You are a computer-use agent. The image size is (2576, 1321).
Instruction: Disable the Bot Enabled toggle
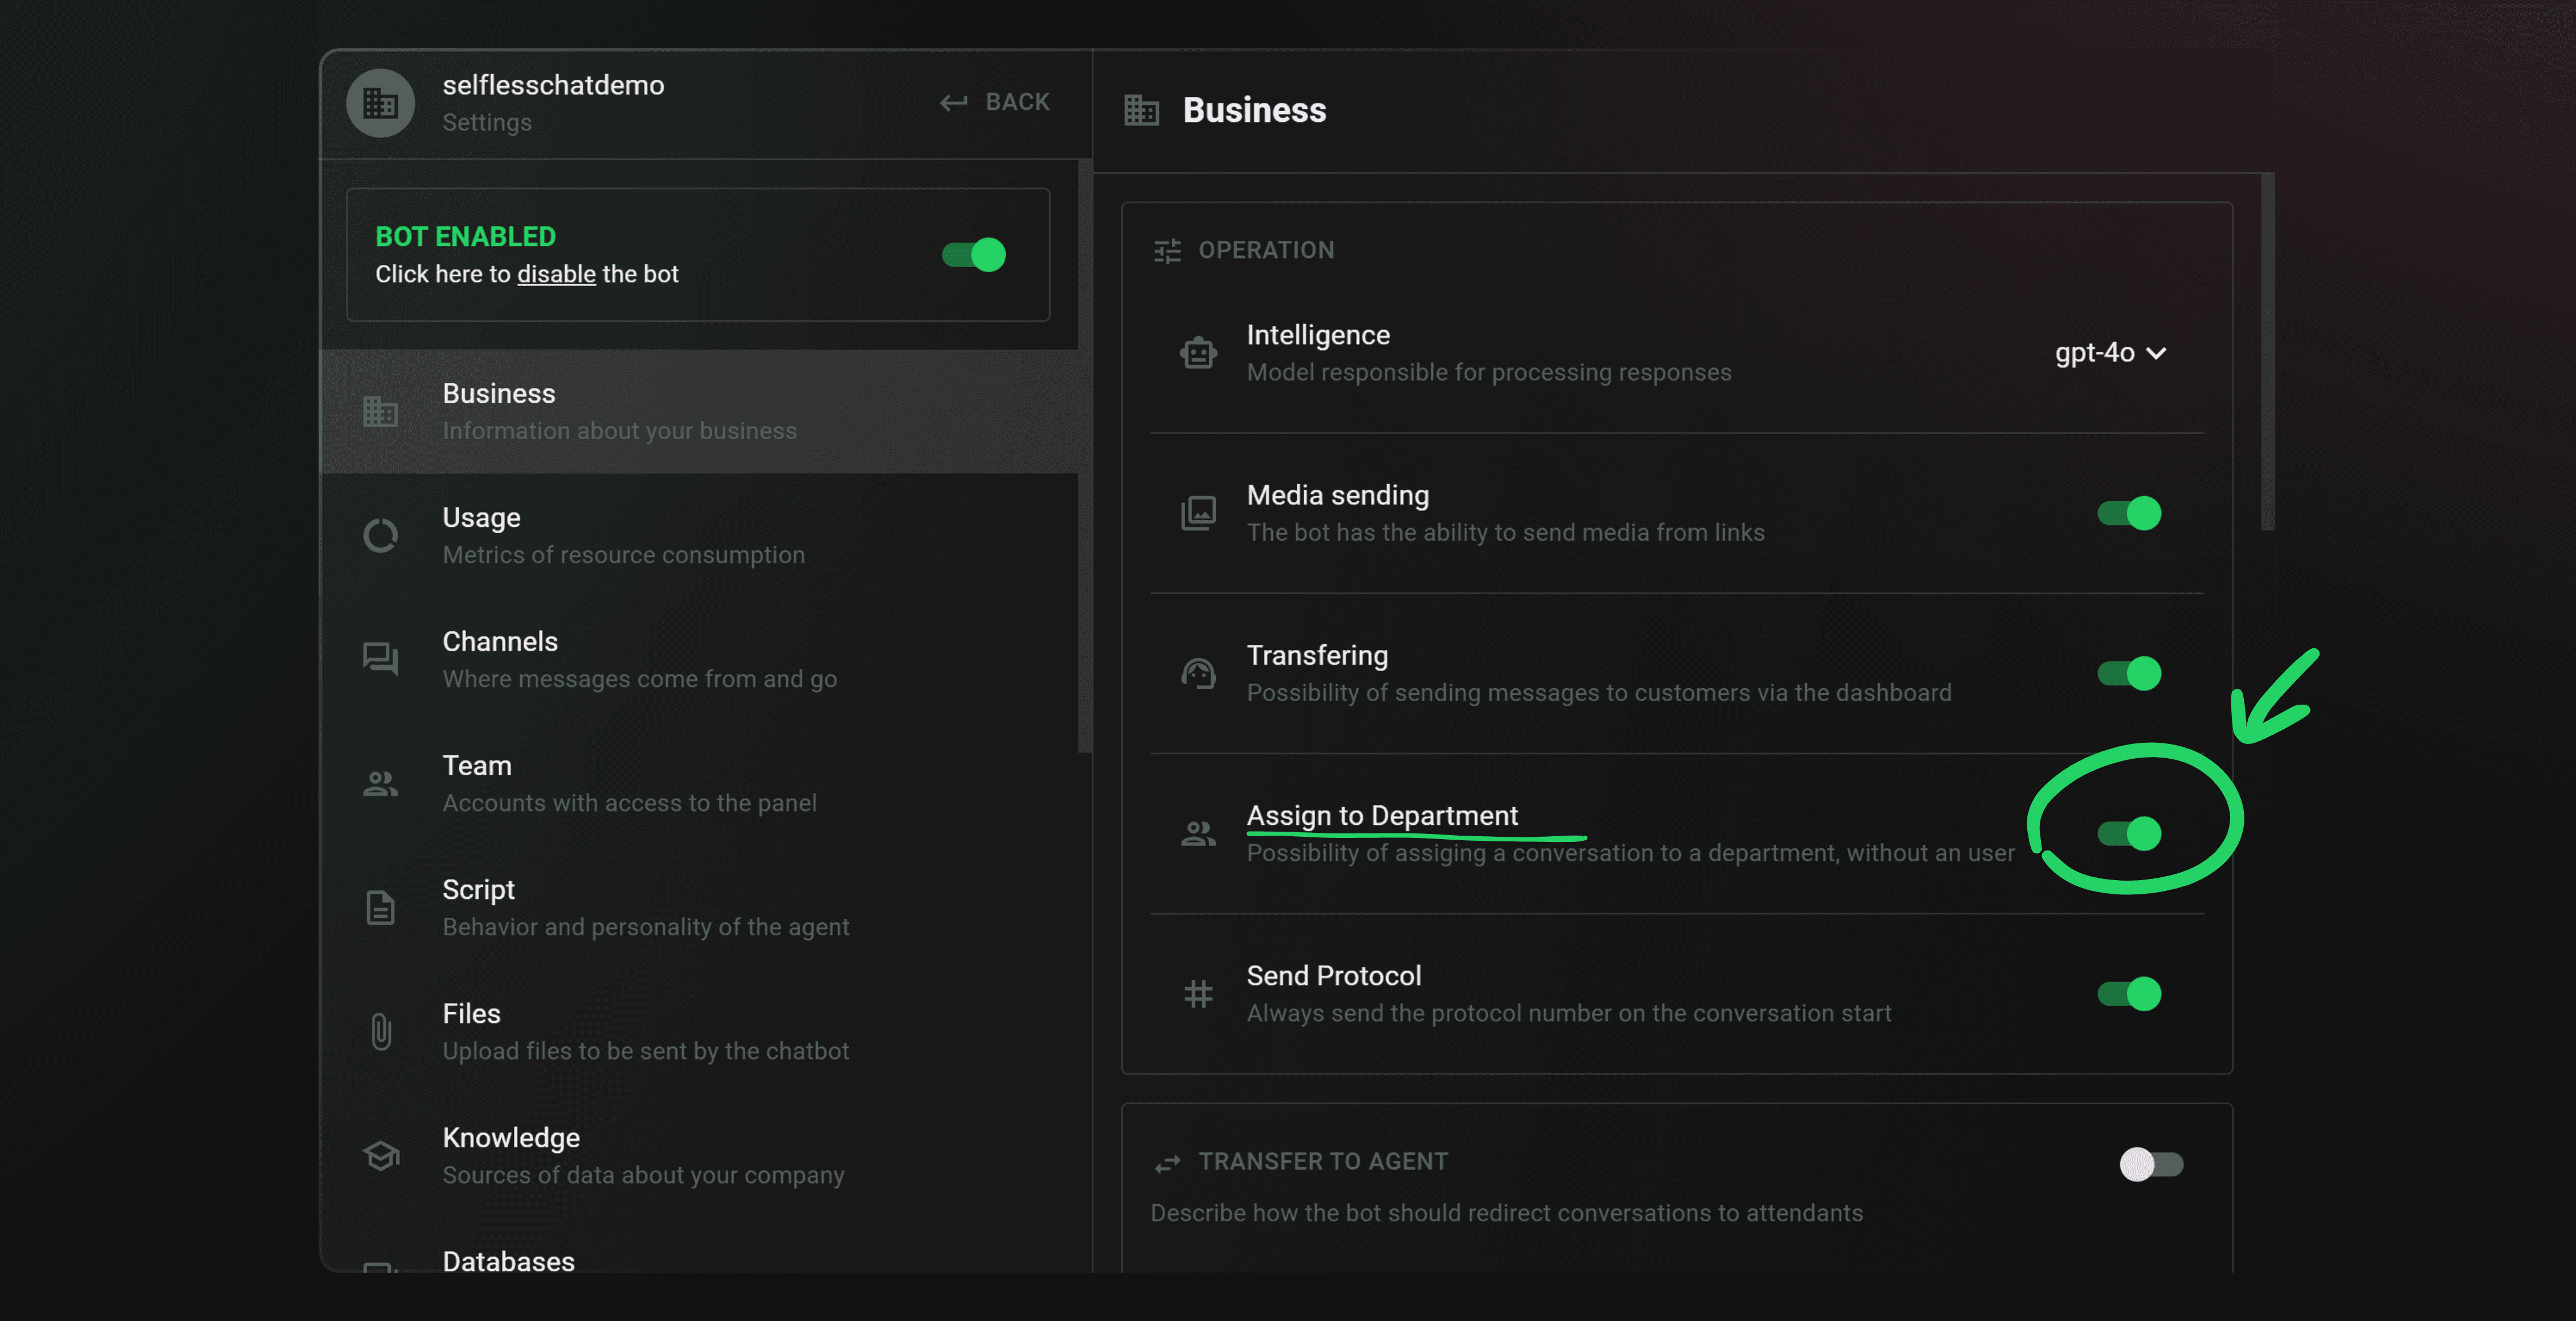[x=974, y=255]
